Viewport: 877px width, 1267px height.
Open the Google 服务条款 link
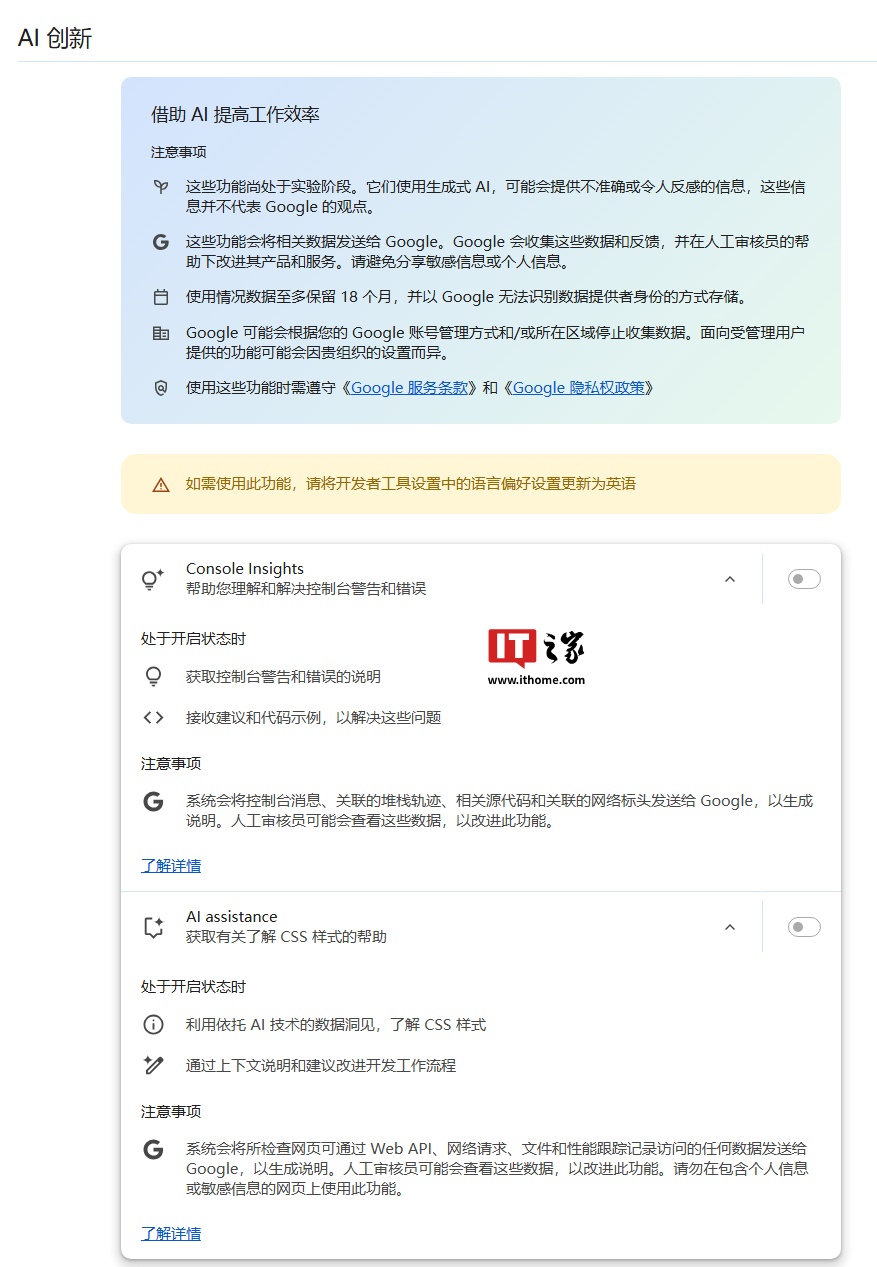pyautogui.click(x=411, y=388)
